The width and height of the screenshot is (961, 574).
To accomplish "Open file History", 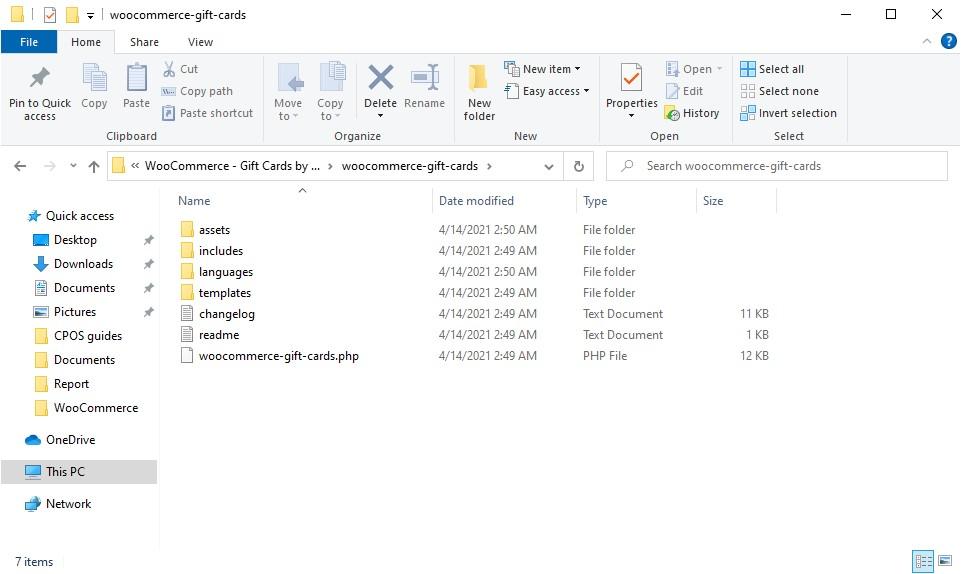I will pyautogui.click(x=692, y=113).
